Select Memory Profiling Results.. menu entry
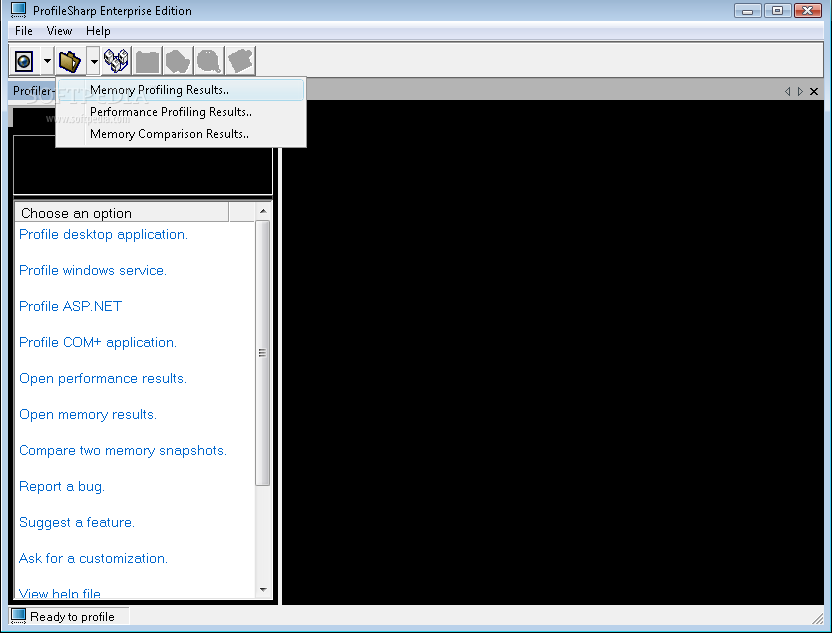Screen dimensions: 832x633 tap(180, 90)
